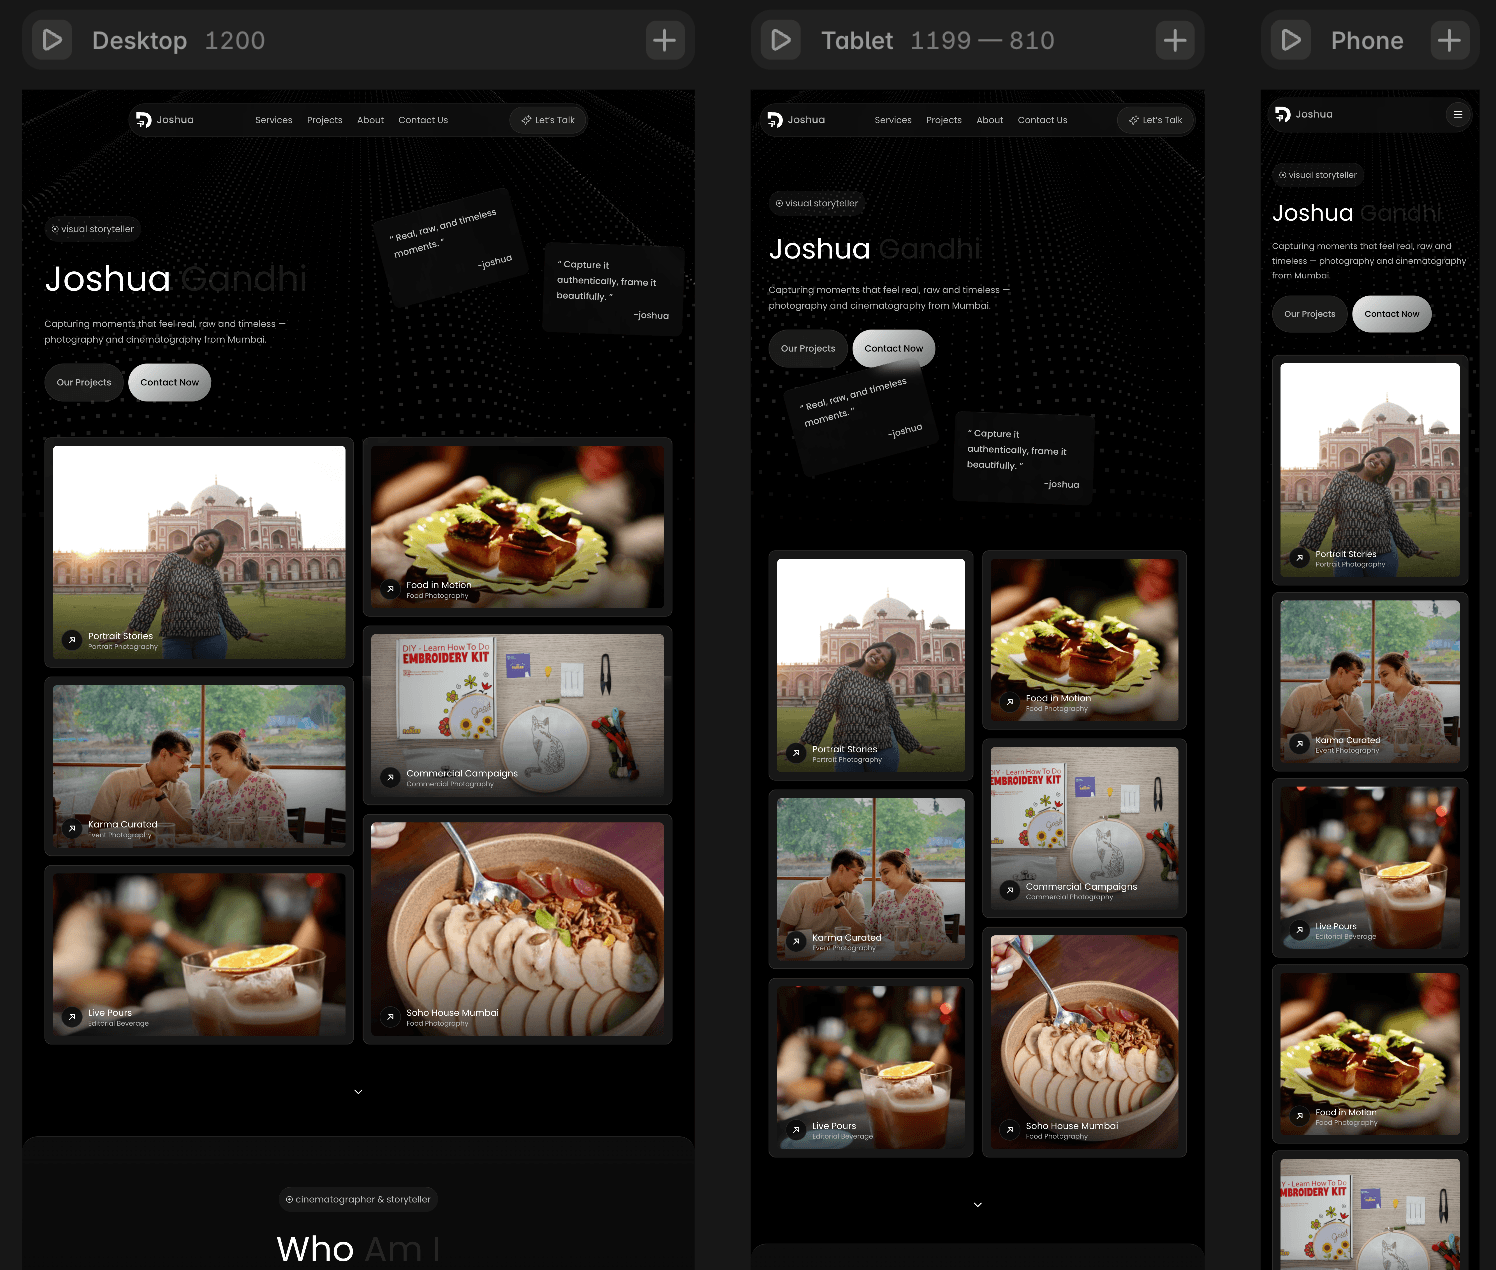
Task: Click Contact Now button in Desktop view
Action: (170, 383)
